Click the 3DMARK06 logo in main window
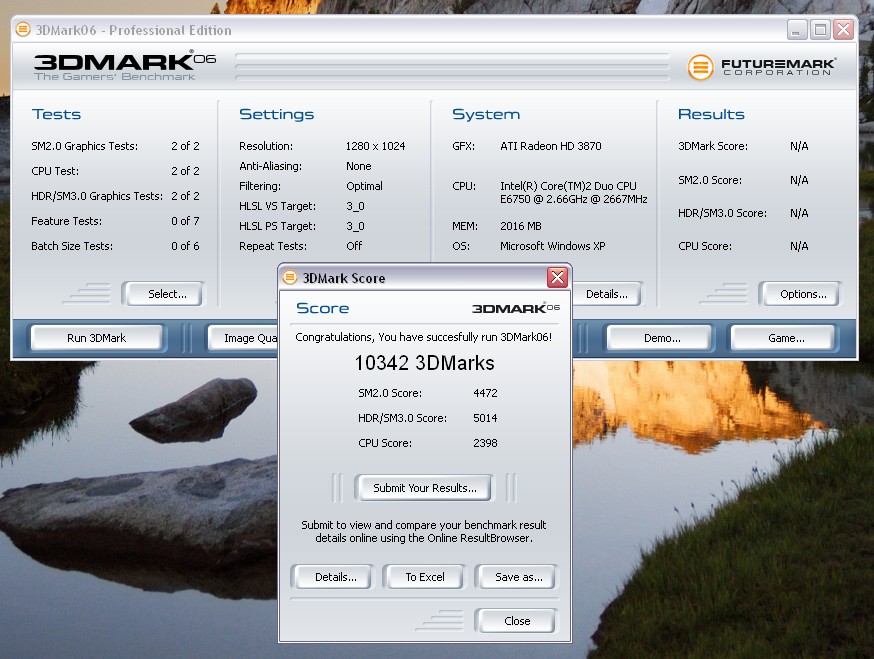The width and height of the screenshot is (874, 659). [125, 66]
